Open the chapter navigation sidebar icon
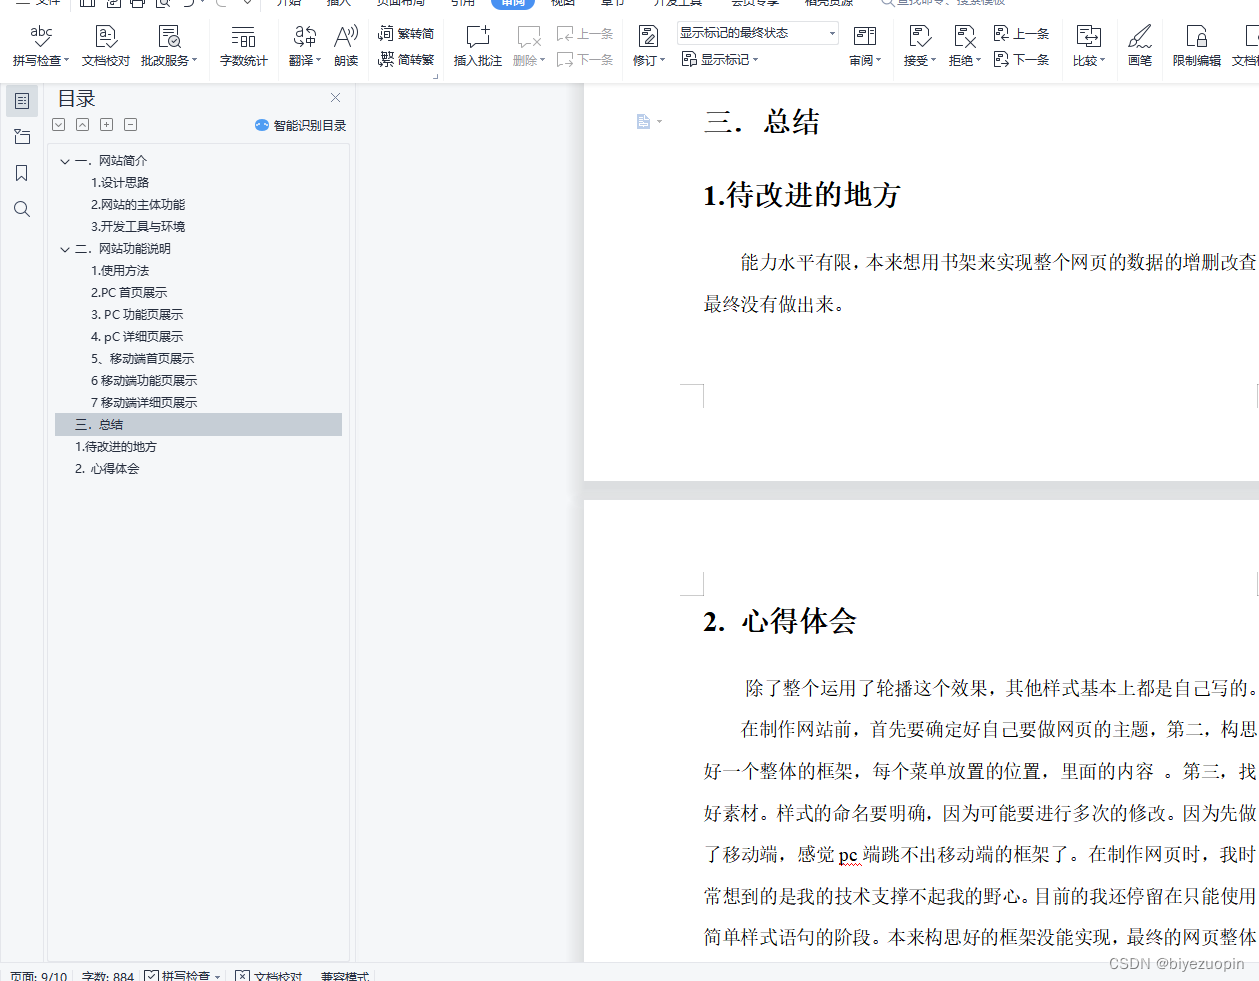Image resolution: width=1259 pixels, height=981 pixels. [22, 137]
